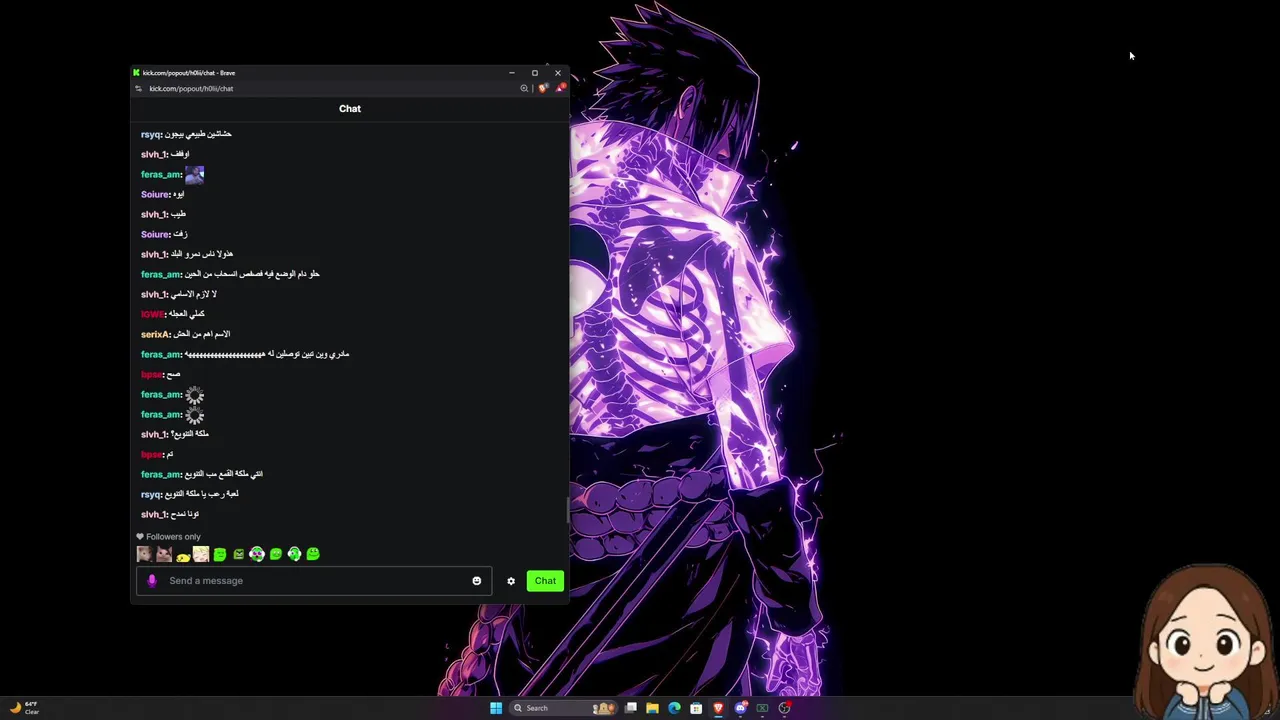This screenshot has width=1280, height=720.
Task: Click the chat scrollbar thumb
Action: [567, 510]
